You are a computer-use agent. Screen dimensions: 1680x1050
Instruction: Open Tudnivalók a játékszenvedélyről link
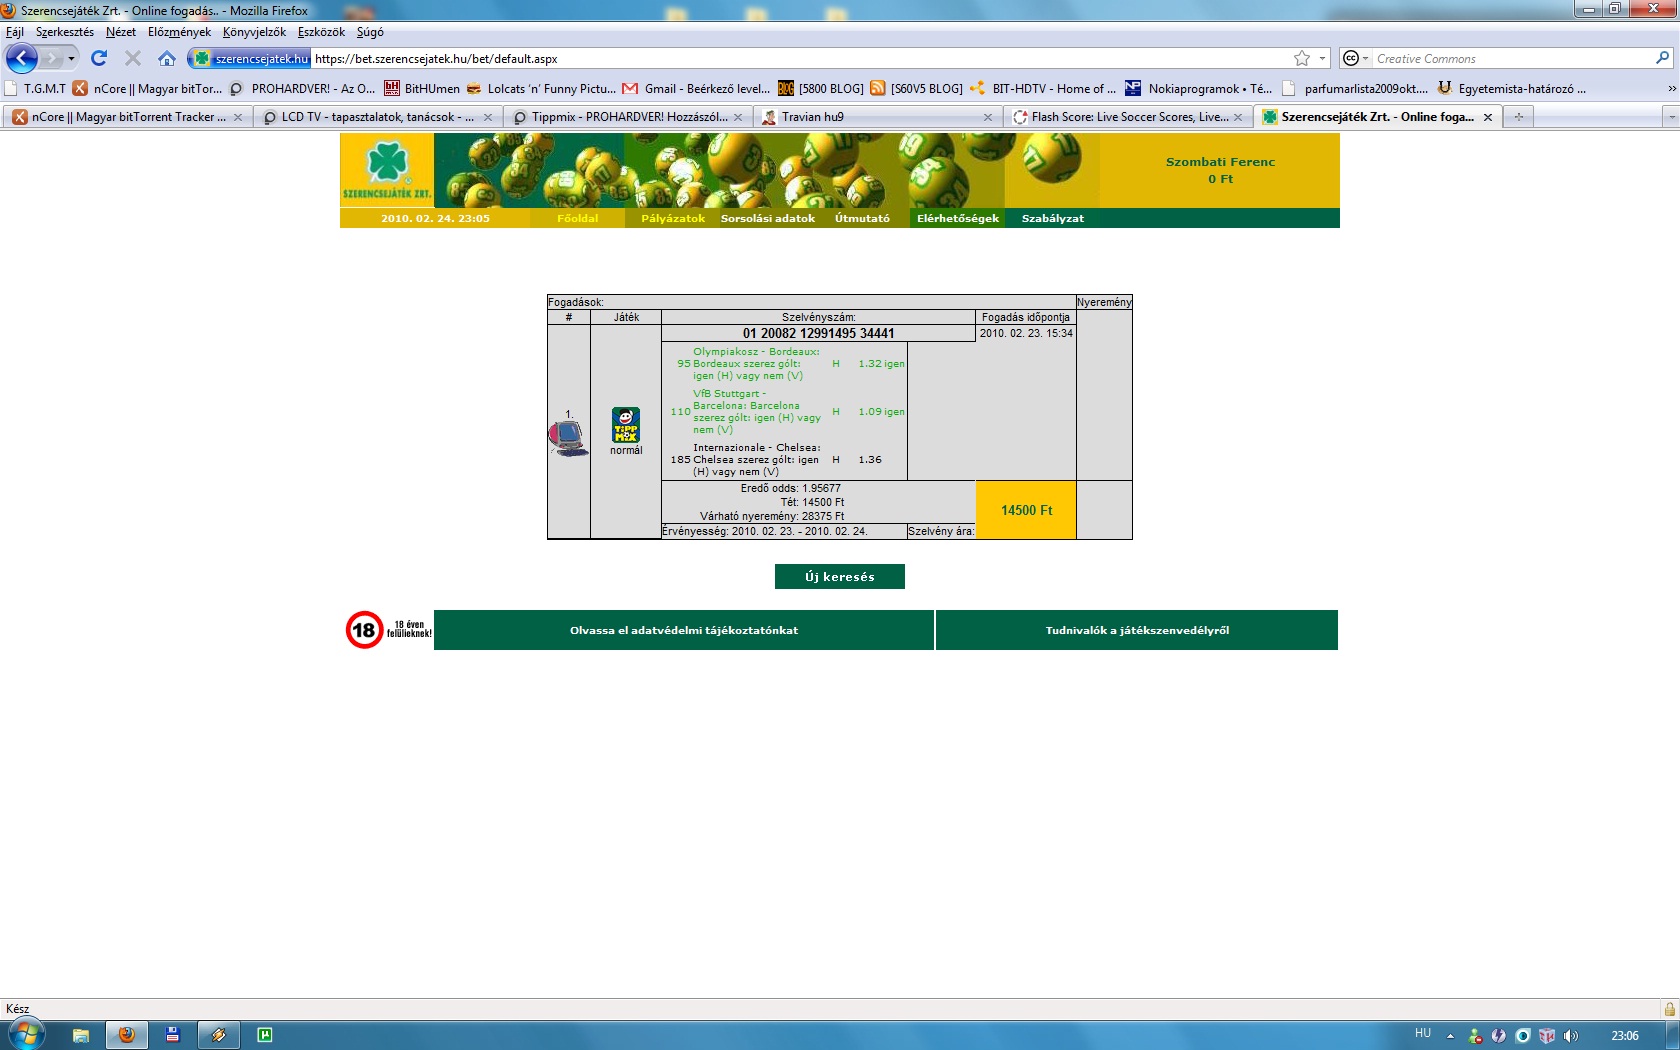click(1137, 630)
